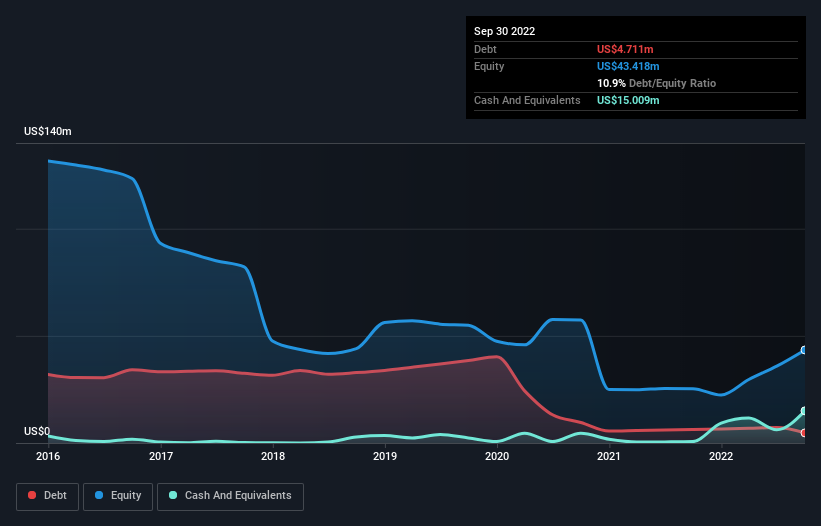Click the 2022 x-axis label

click(x=721, y=456)
